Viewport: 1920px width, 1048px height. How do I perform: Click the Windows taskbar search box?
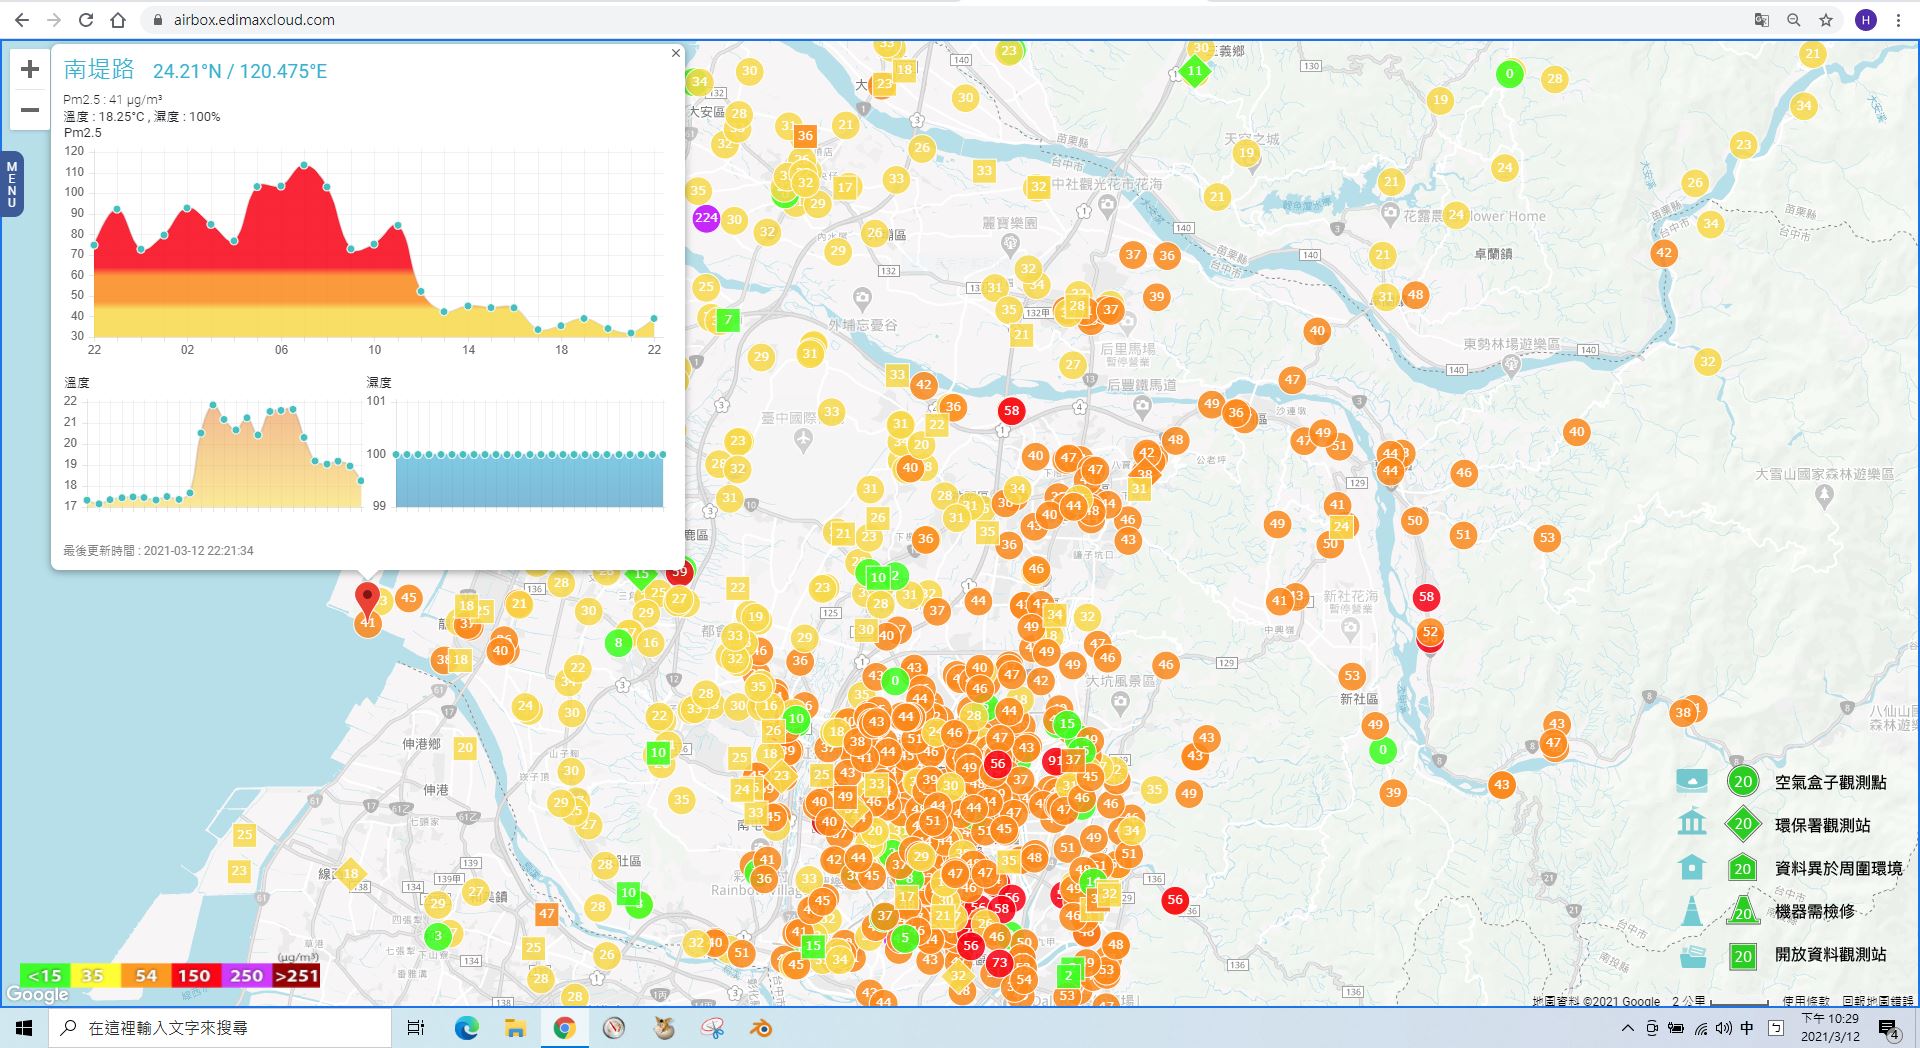click(x=220, y=1028)
